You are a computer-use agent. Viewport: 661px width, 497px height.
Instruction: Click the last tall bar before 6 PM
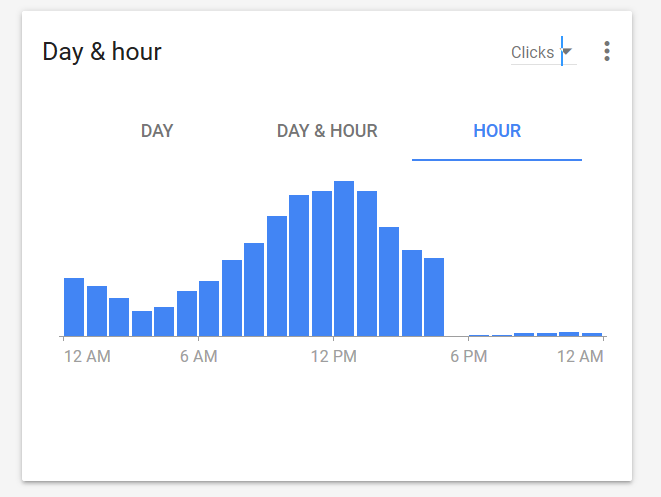[434, 297]
